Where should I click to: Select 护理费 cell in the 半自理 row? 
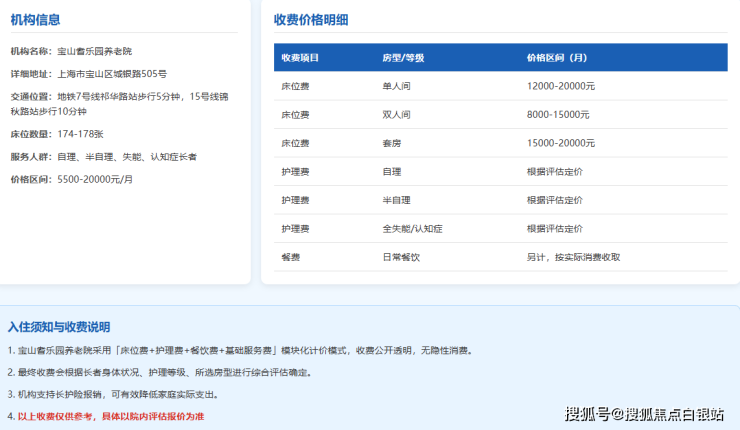click(x=295, y=200)
